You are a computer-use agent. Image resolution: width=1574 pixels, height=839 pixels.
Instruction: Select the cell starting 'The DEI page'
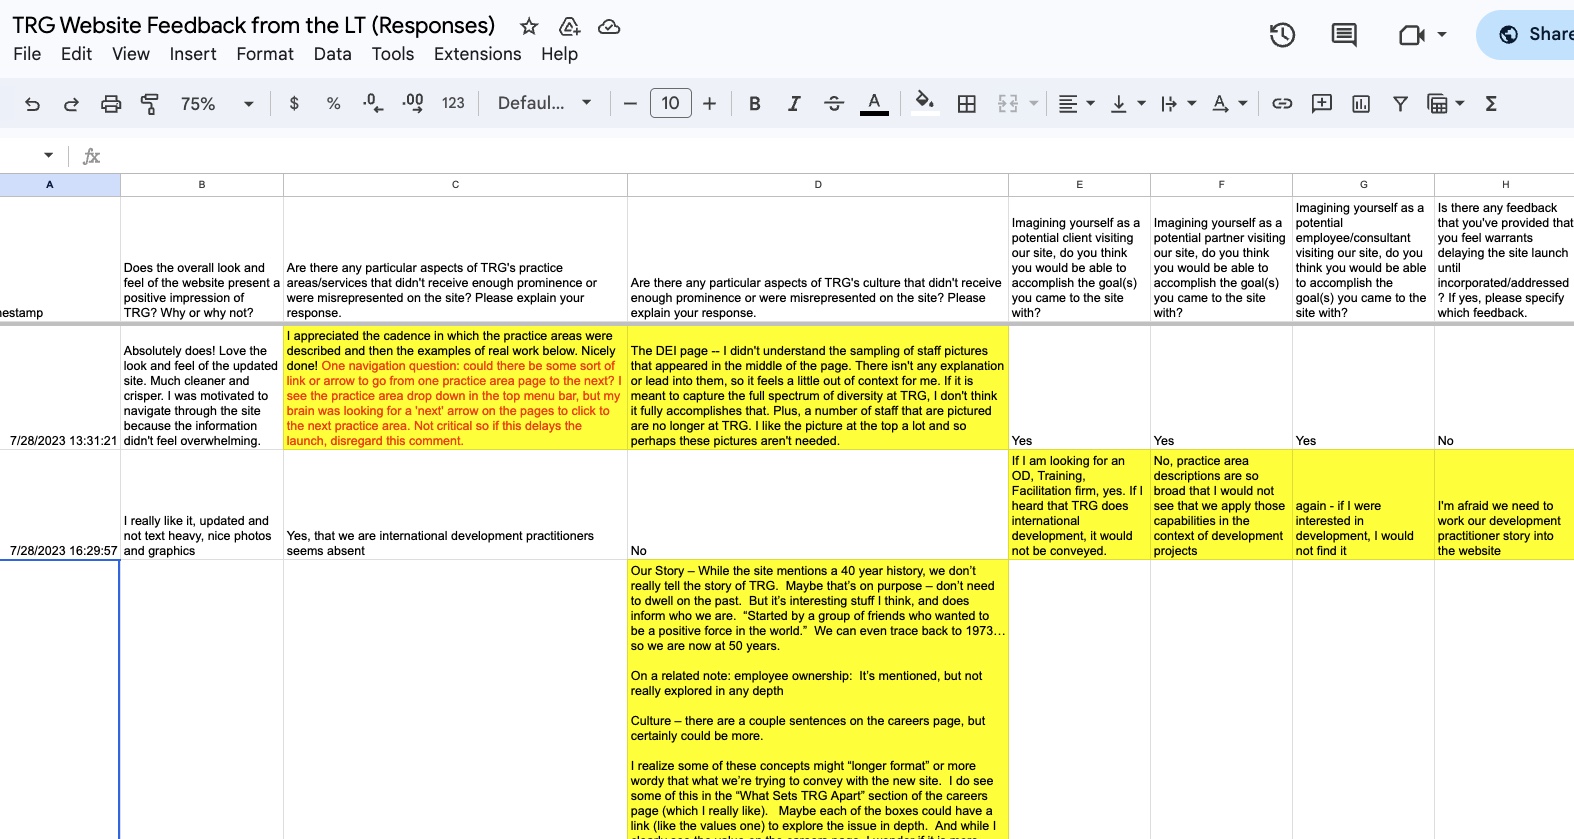(818, 388)
